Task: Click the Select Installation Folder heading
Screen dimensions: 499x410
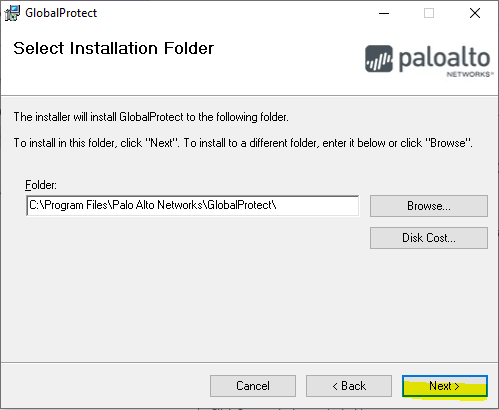Action: coord(113,48)
